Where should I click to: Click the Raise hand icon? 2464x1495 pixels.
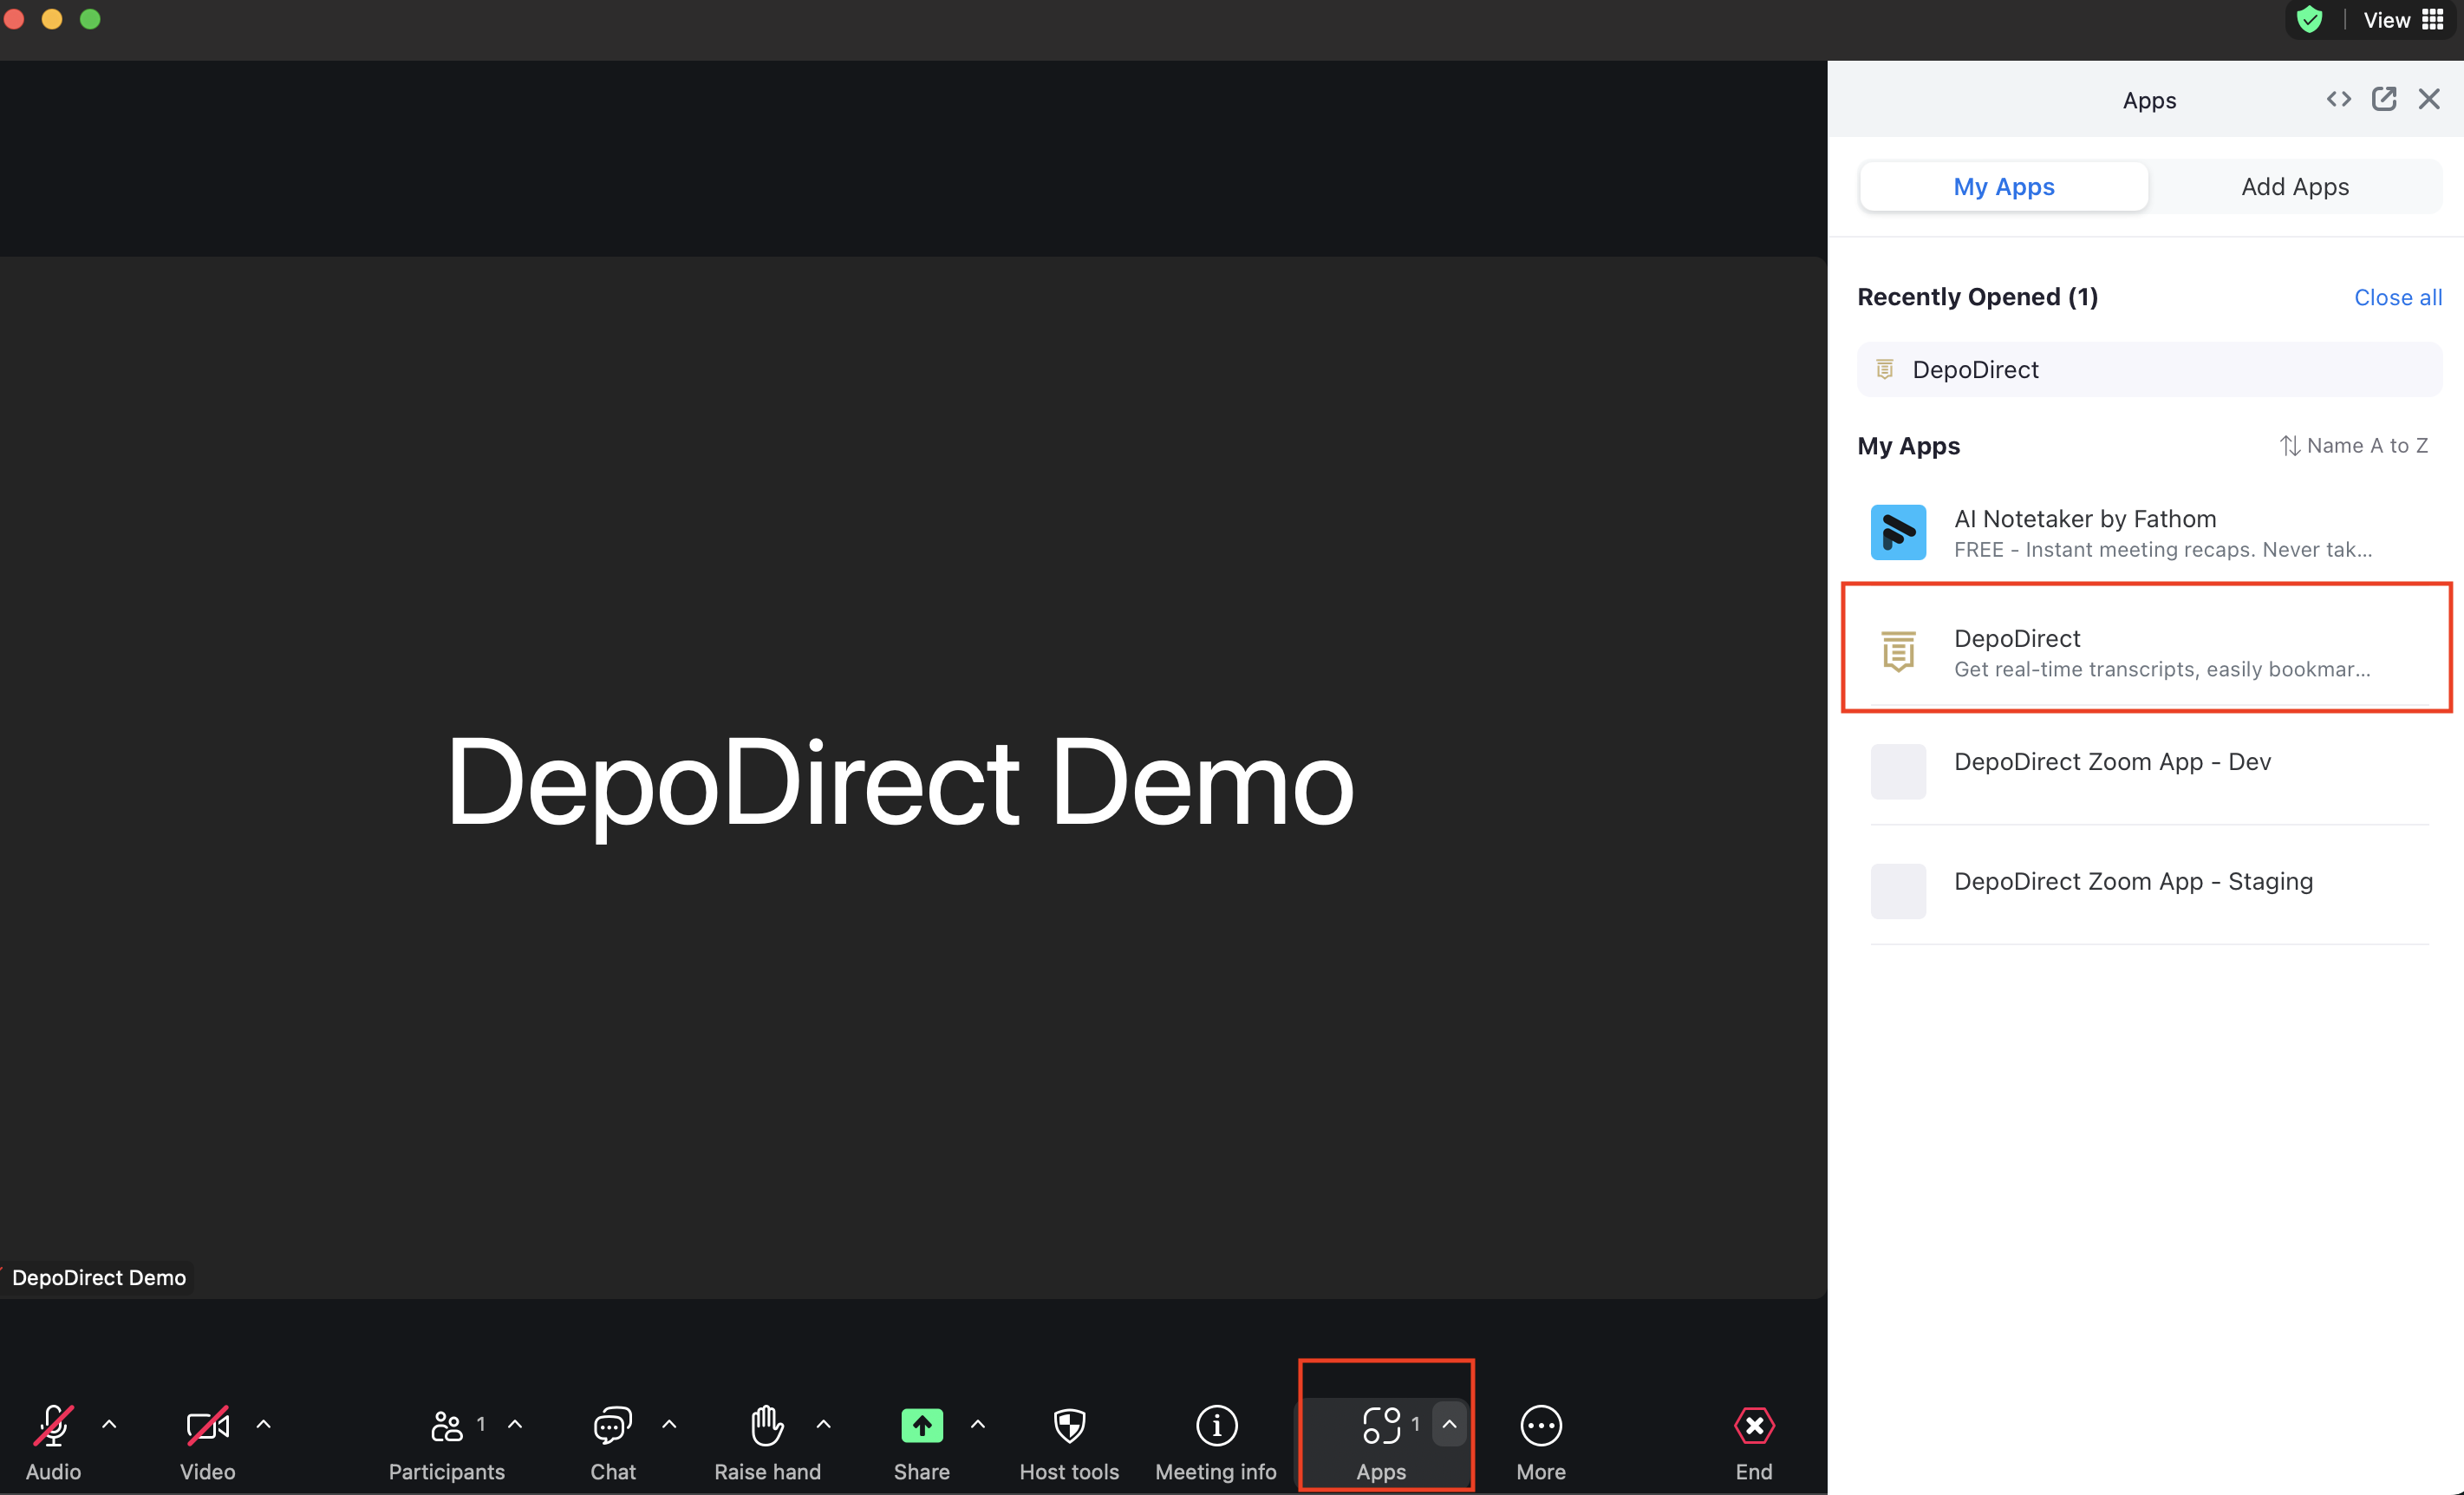click(x=767, y=1425)
